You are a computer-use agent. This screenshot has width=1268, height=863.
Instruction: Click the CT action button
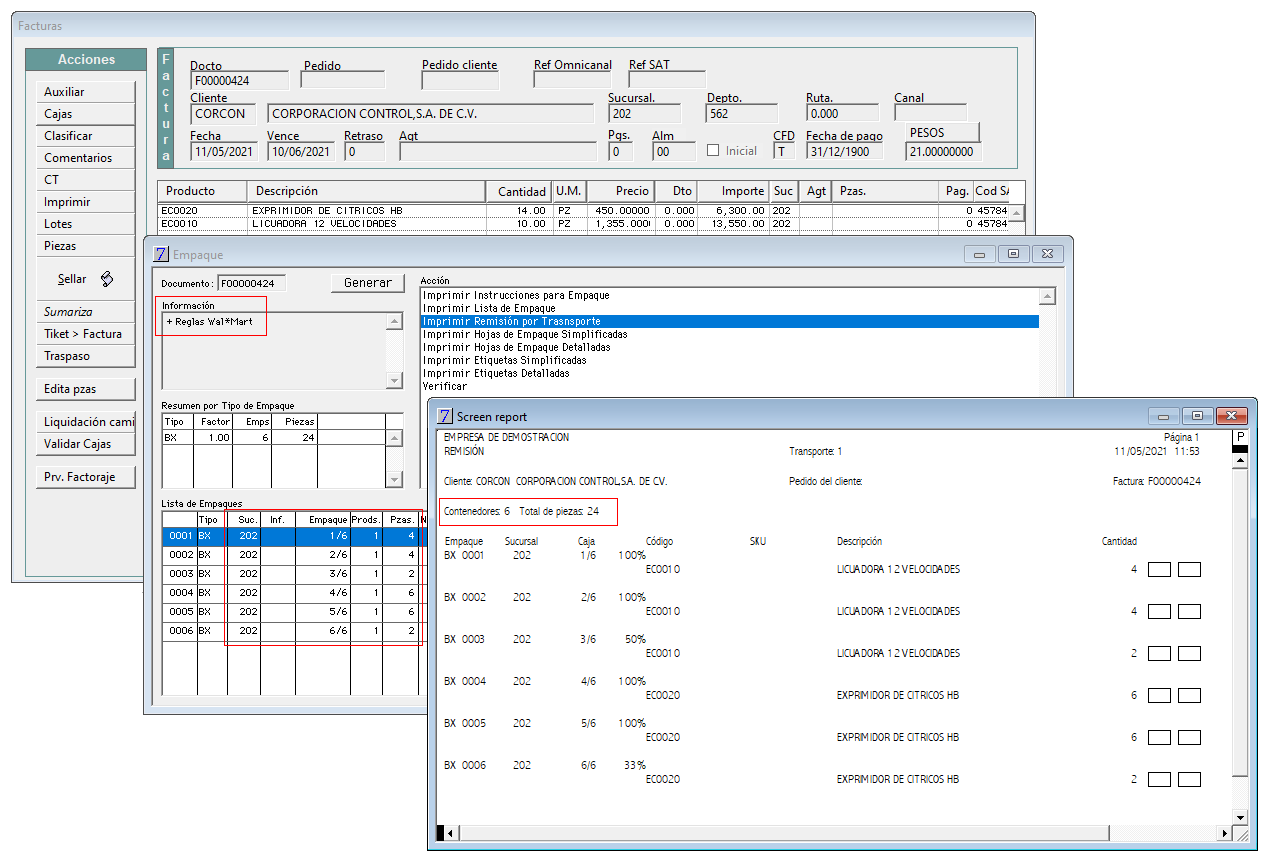click(x=85, y=180)
